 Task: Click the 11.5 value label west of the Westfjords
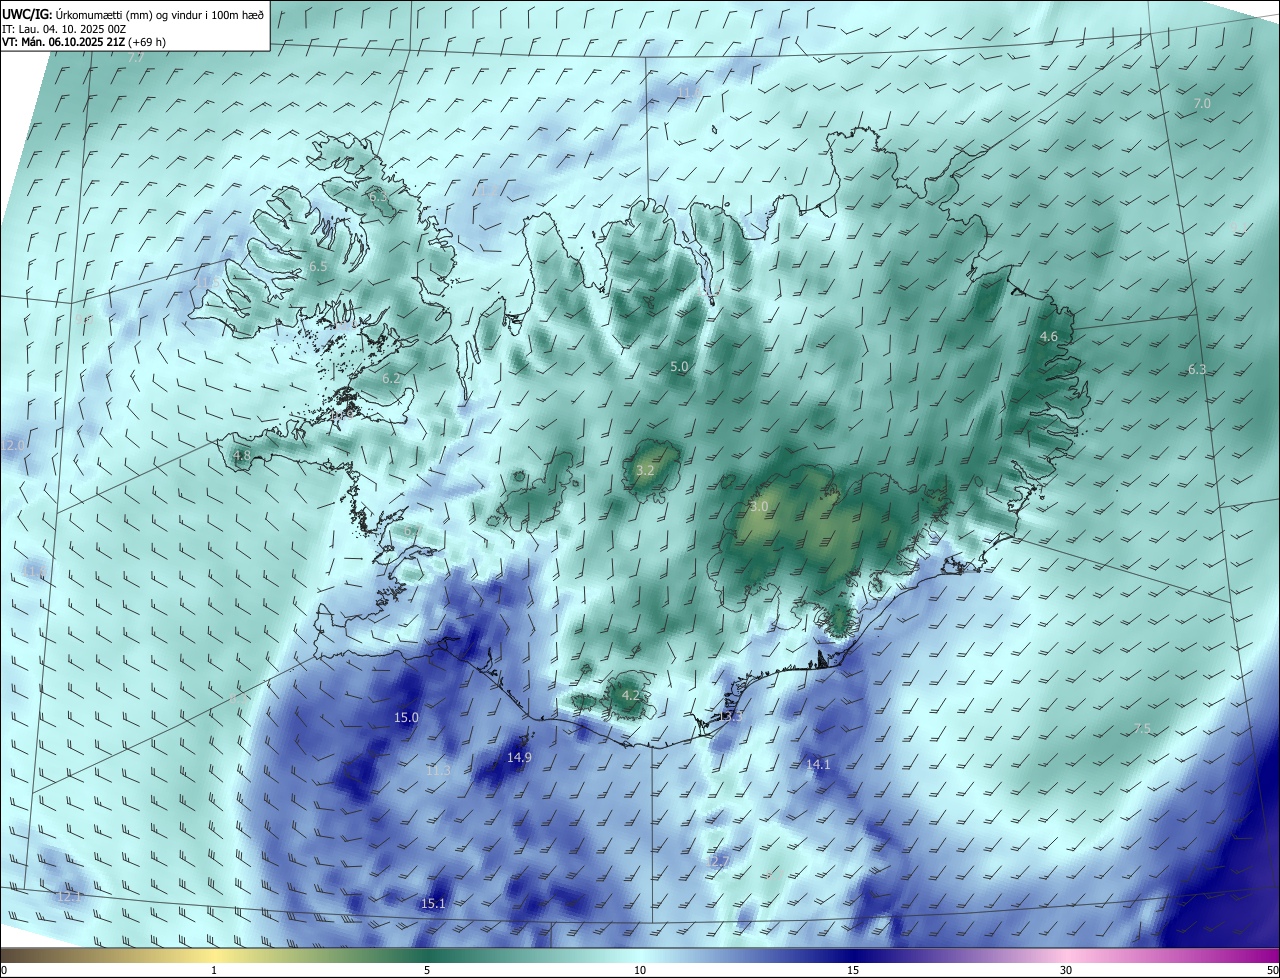tap(207, 282)
